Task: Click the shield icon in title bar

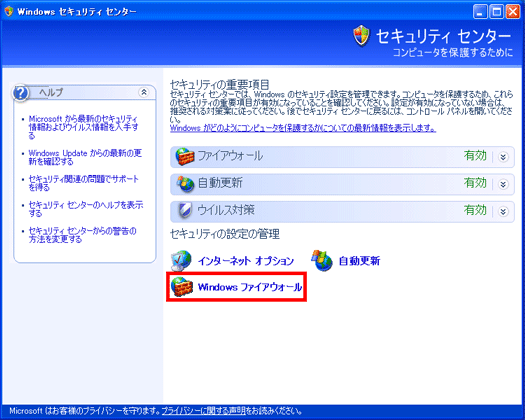Action: click(9, 11)
